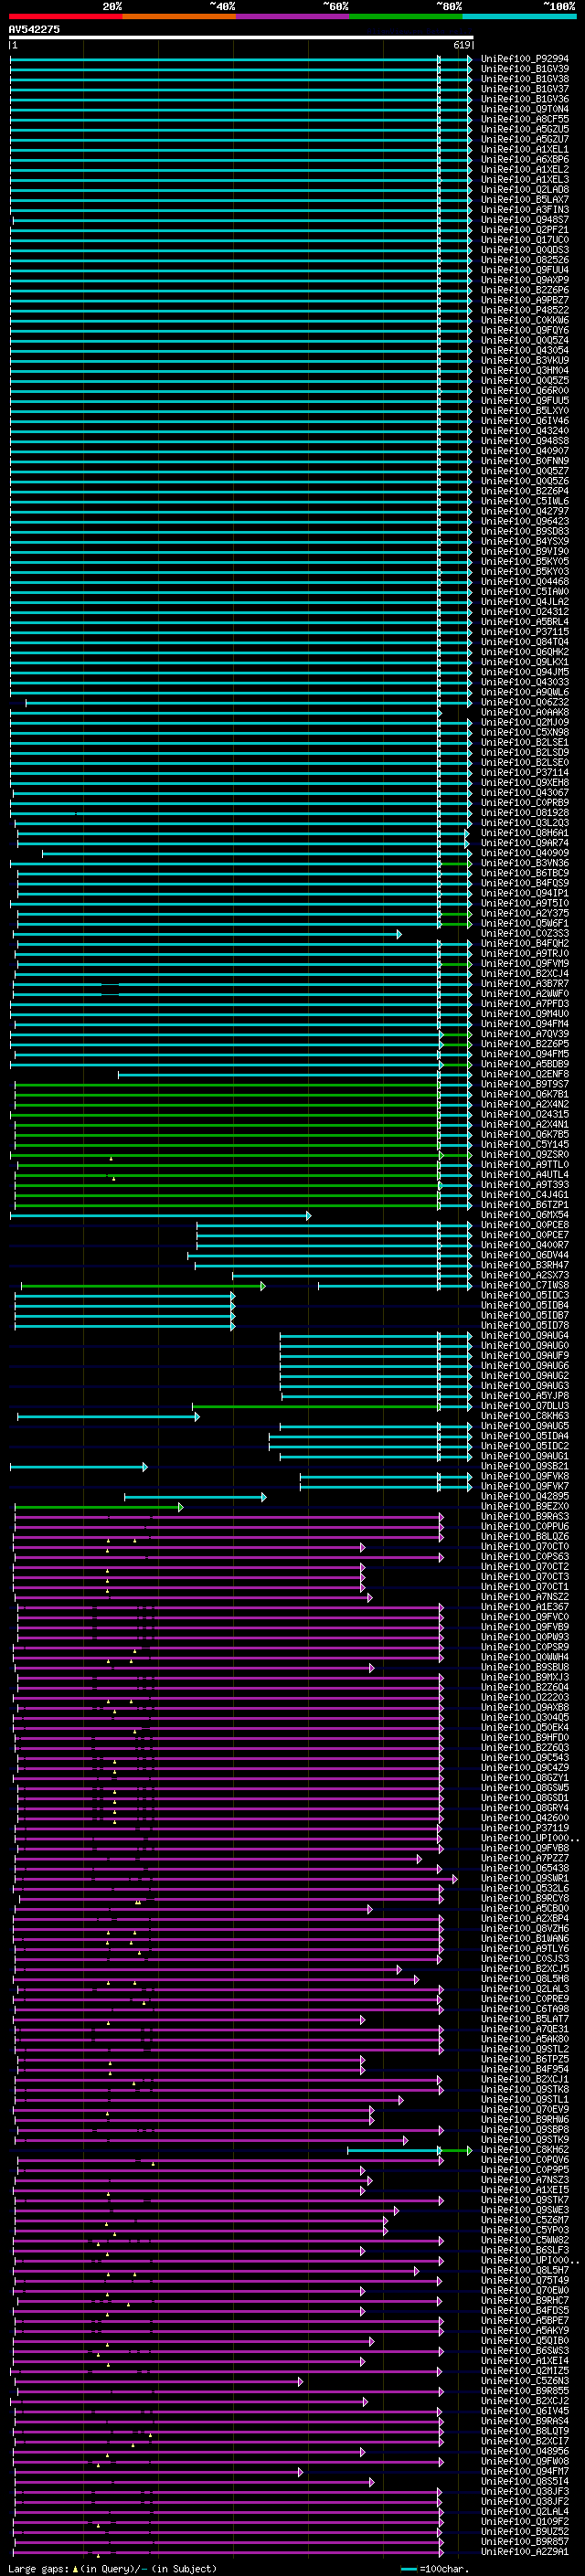
Task: Select the UniRef100_B9EZX0 label
Action: 525,1506
